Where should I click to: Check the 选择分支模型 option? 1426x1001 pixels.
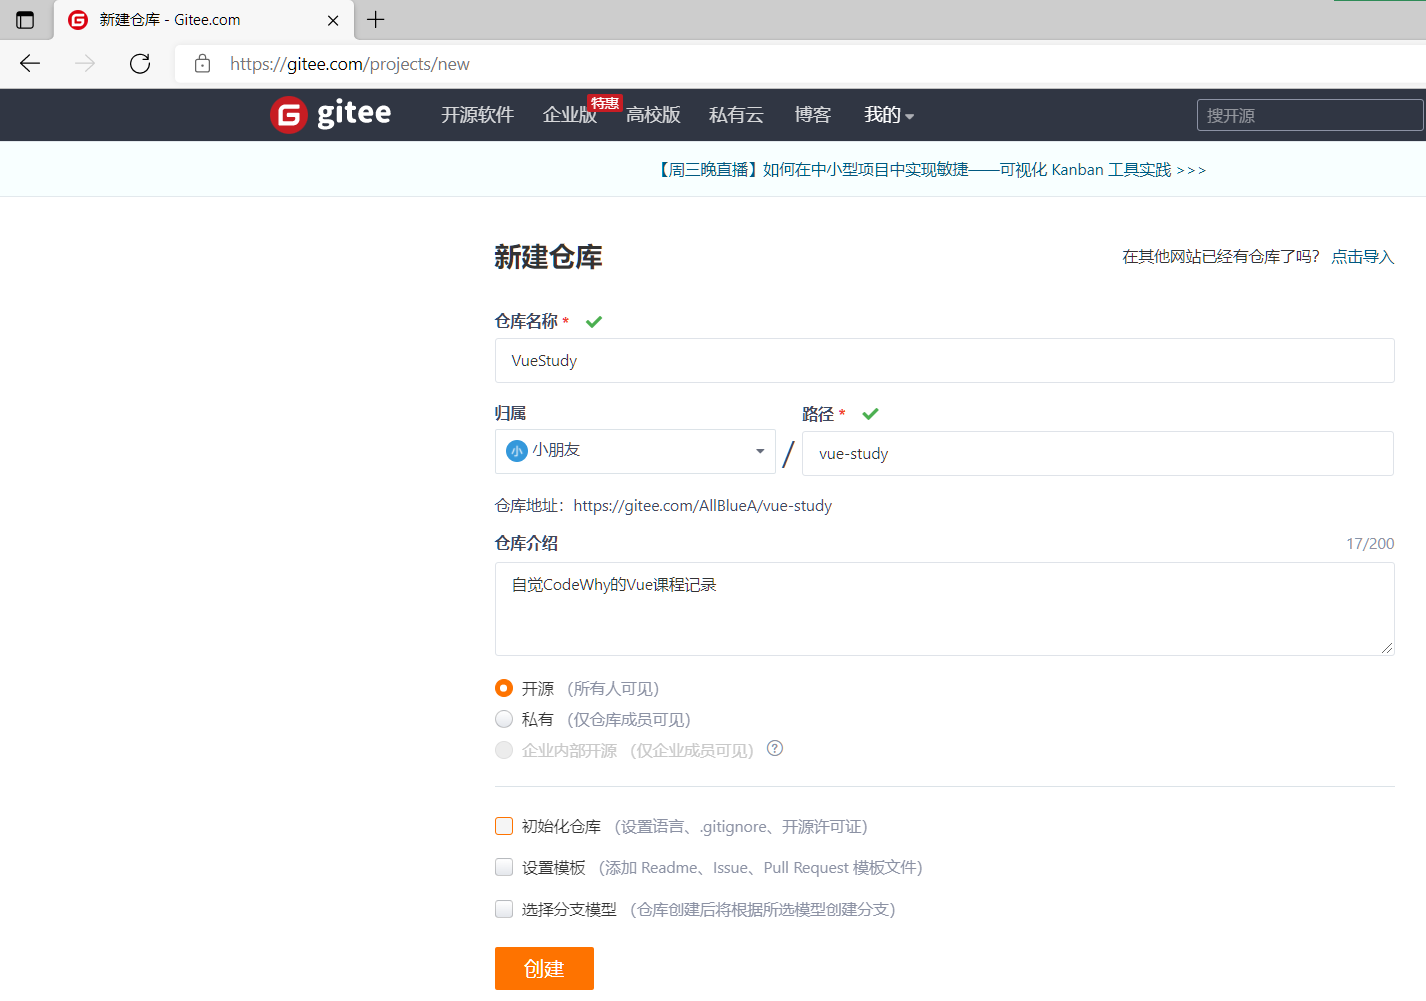coord(503,908)
